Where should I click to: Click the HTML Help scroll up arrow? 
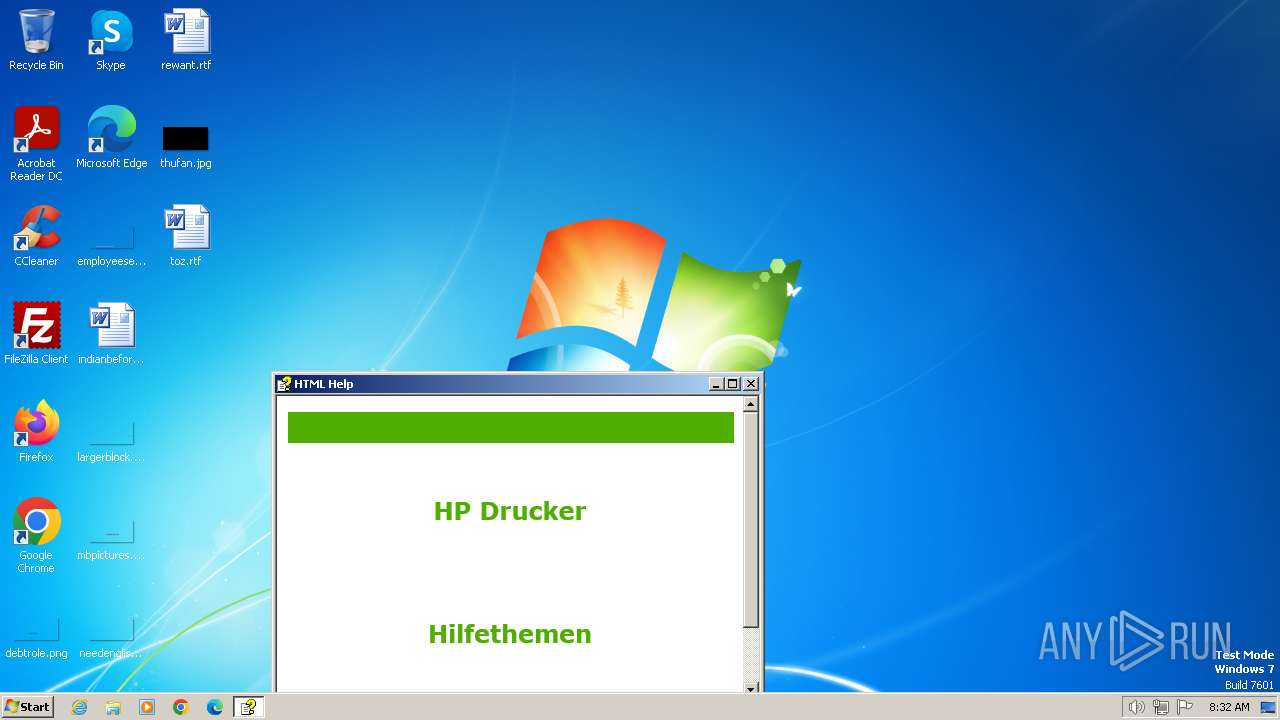751,404
